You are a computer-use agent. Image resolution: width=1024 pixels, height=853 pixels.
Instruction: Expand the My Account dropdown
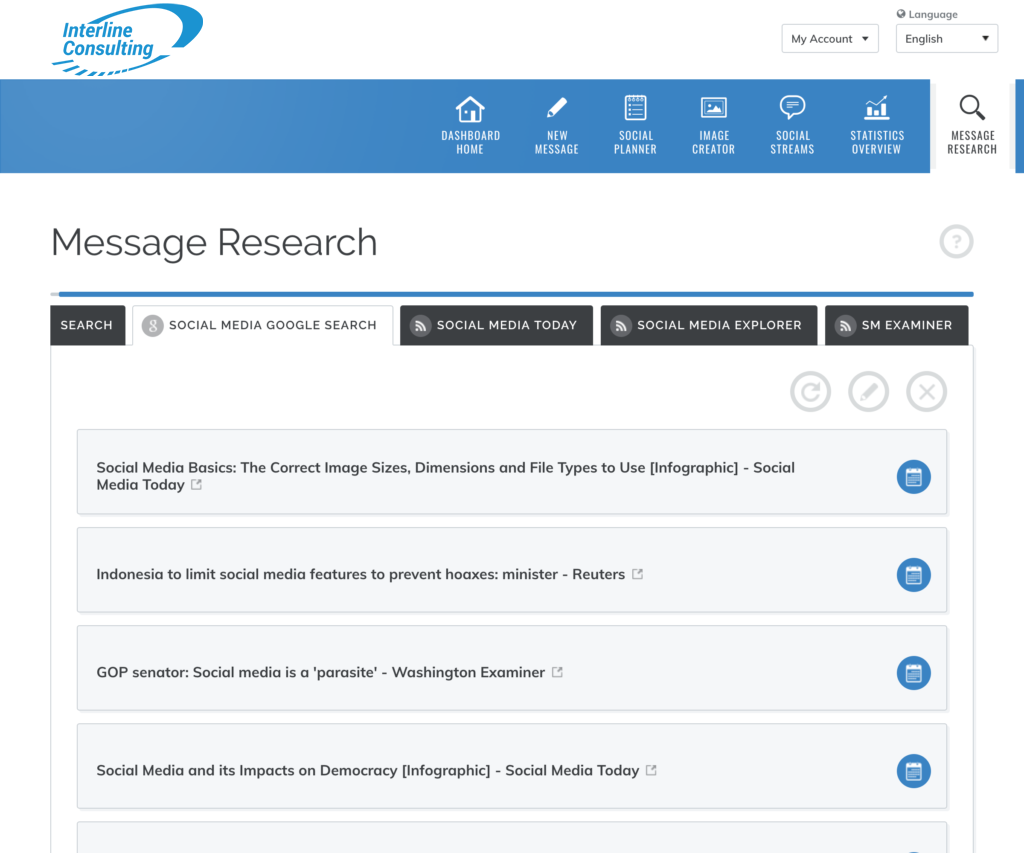[x=830, y=39]
